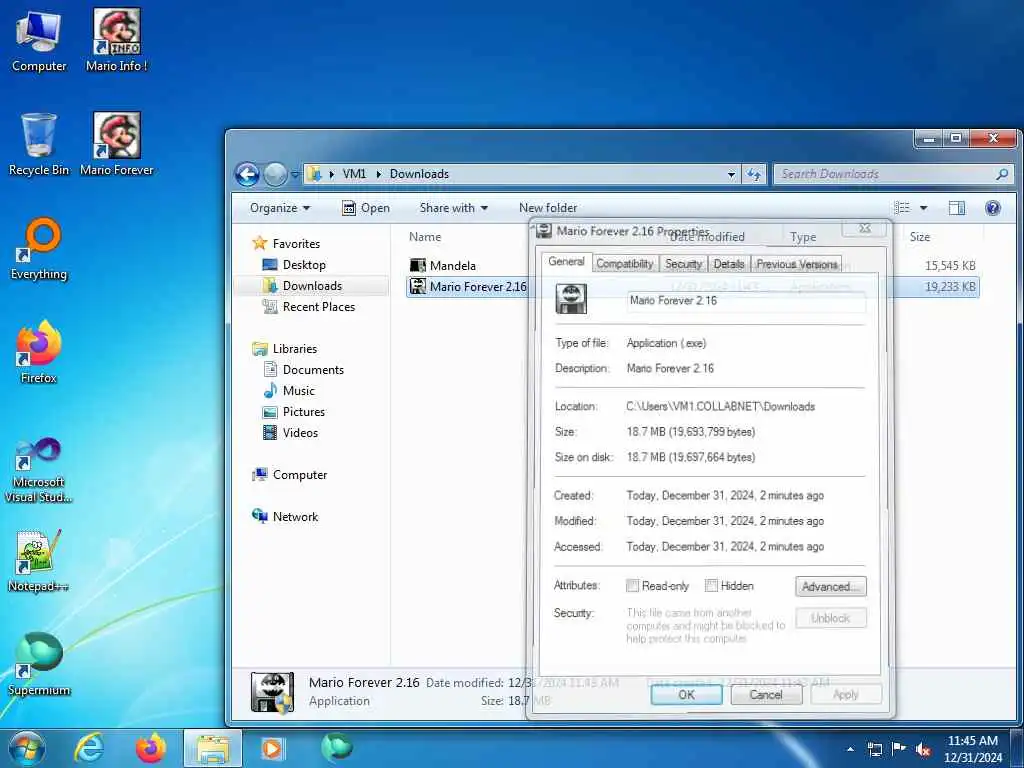Select Pictures library
This screenshot has width=1024, height=768.
[x=304, y=411]
